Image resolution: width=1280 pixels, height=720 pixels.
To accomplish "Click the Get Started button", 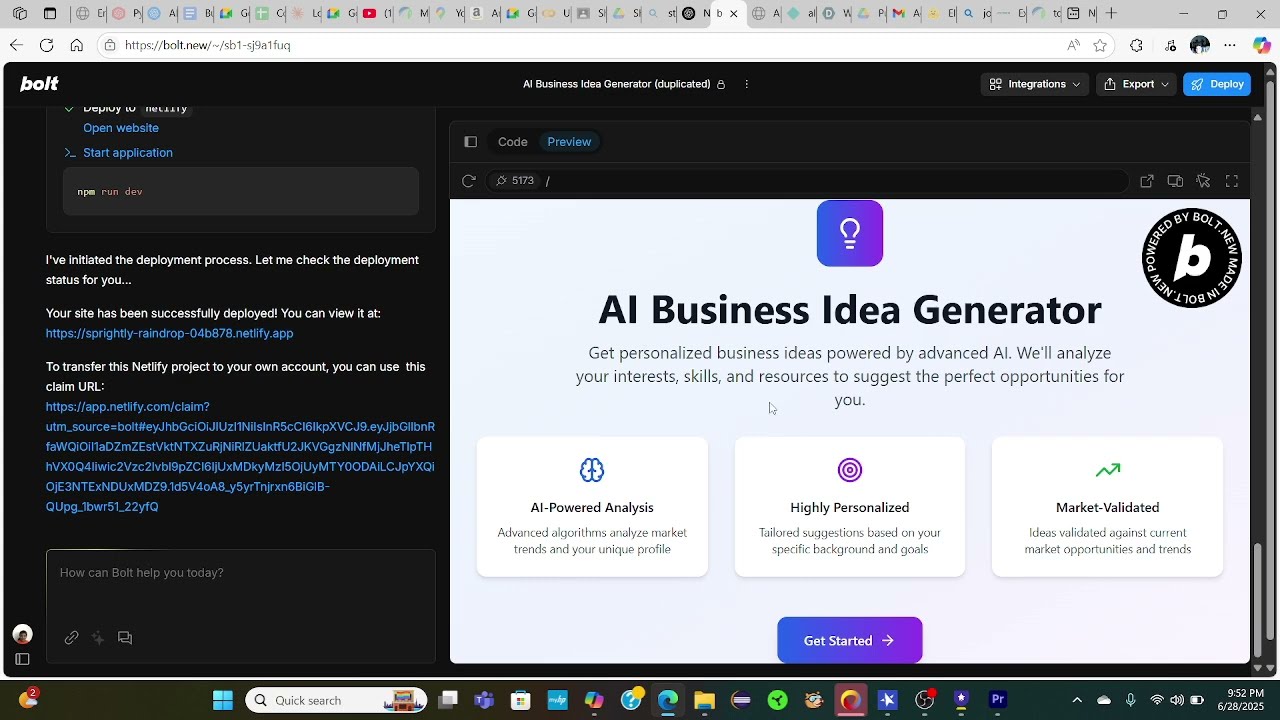I will pos(850,640).
